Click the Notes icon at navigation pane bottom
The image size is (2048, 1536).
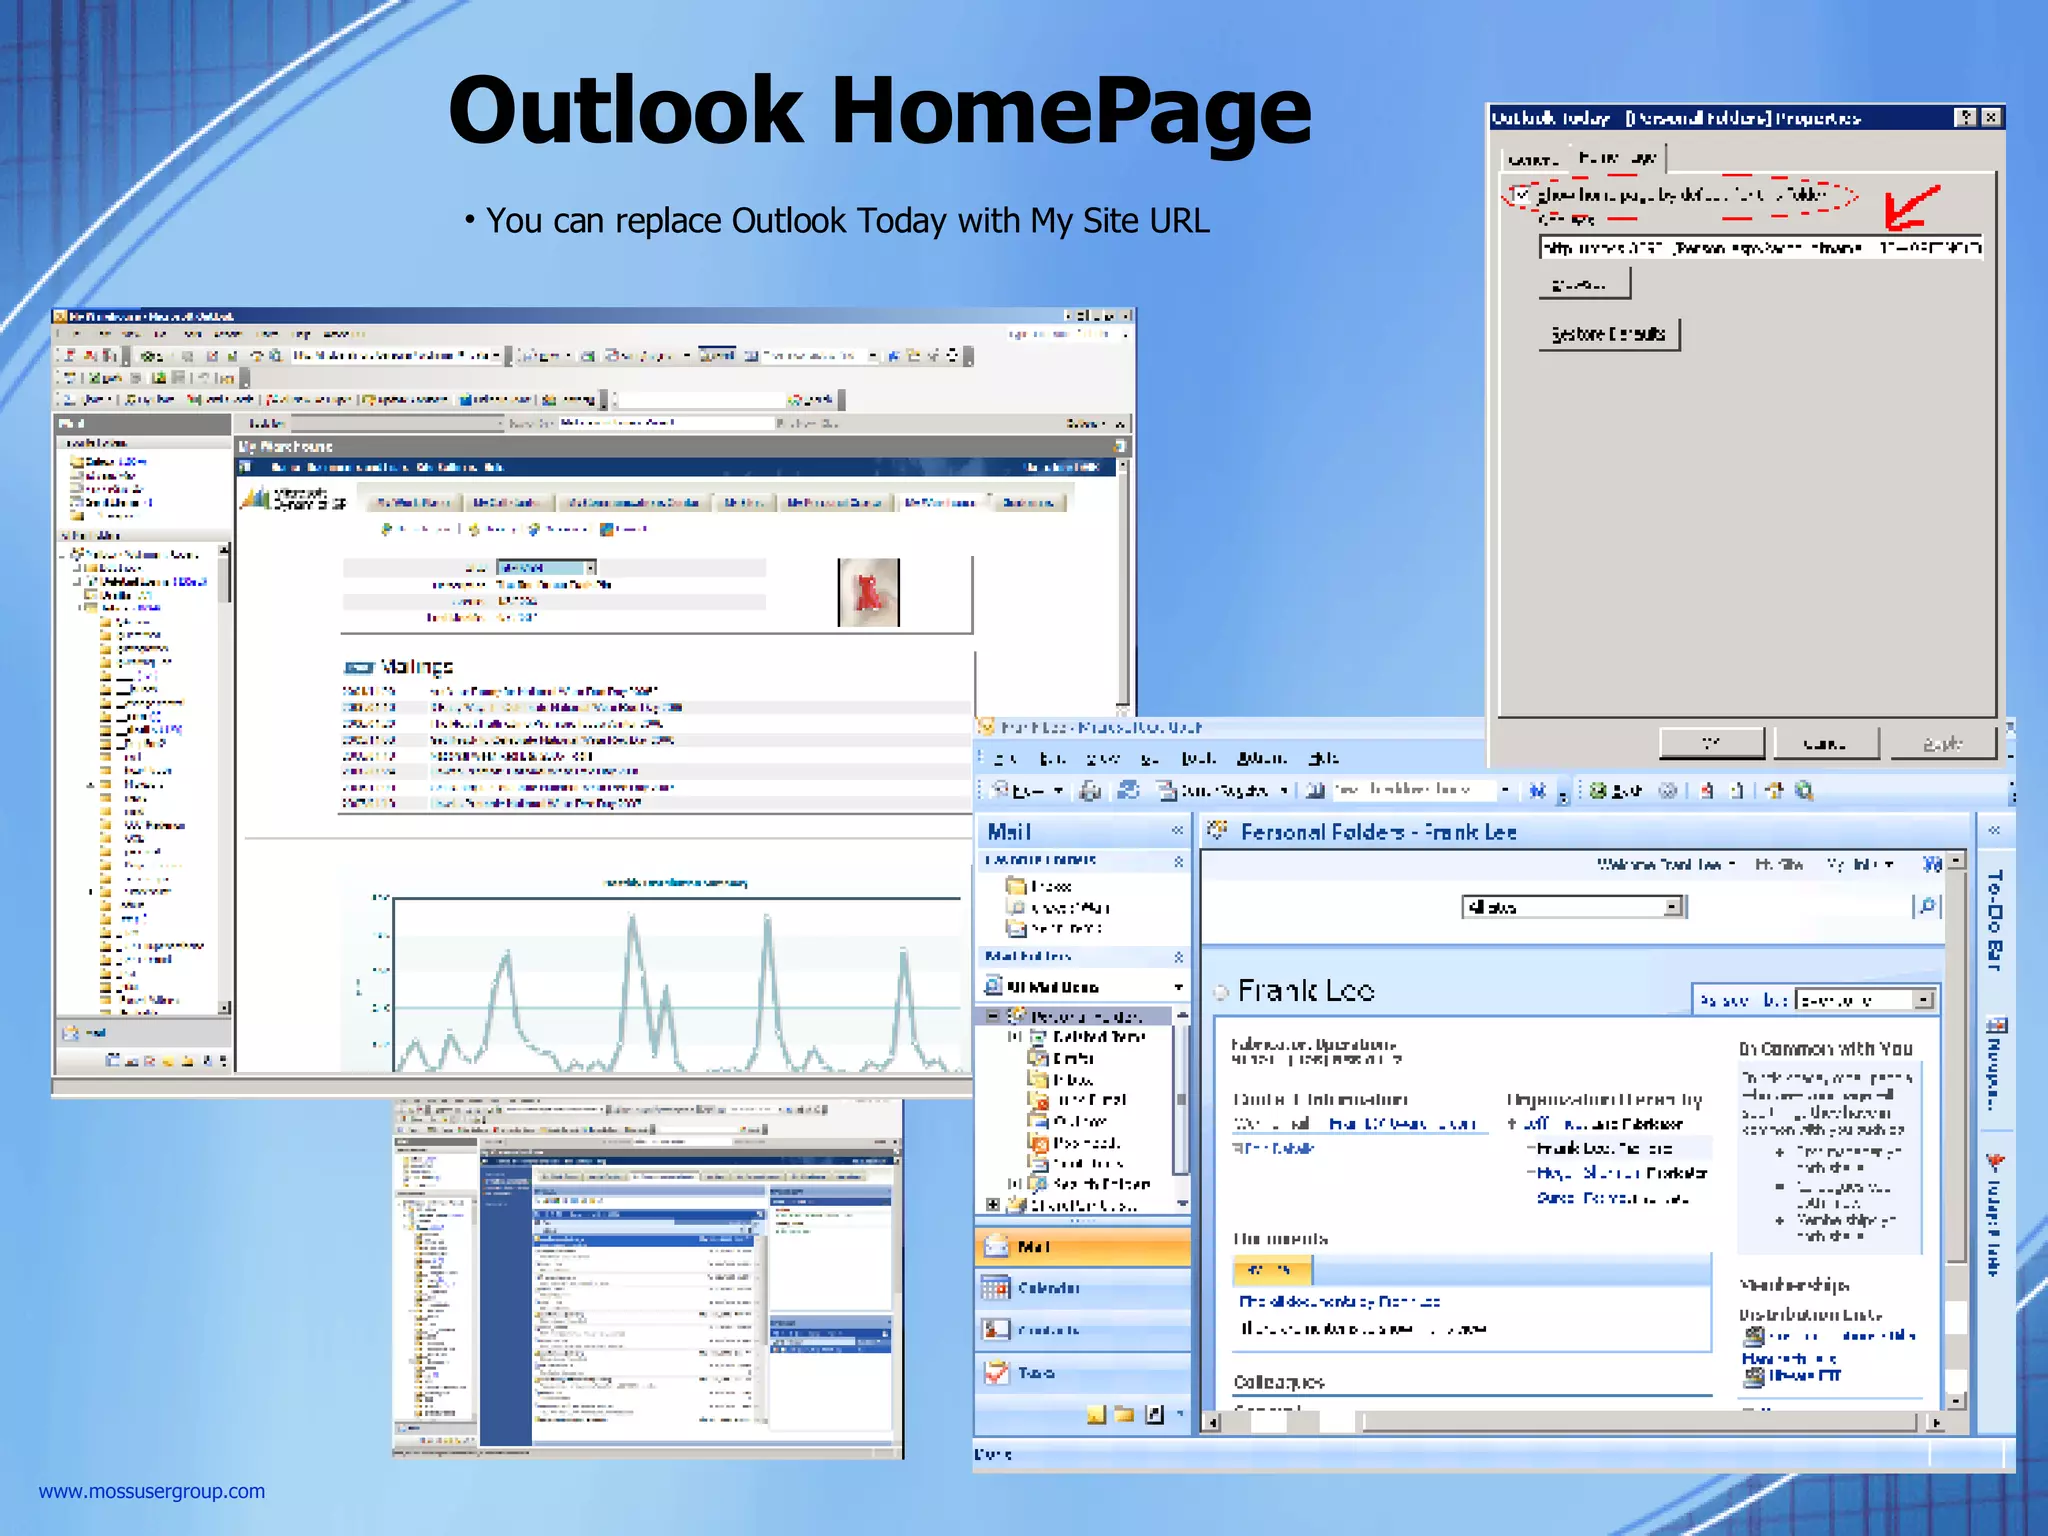(1096, 1414)
